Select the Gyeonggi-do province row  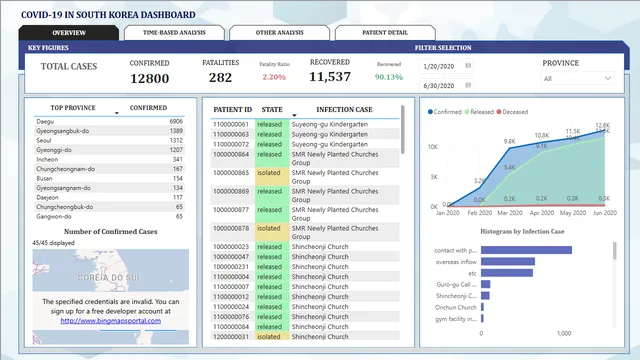(x=109, y=150)
